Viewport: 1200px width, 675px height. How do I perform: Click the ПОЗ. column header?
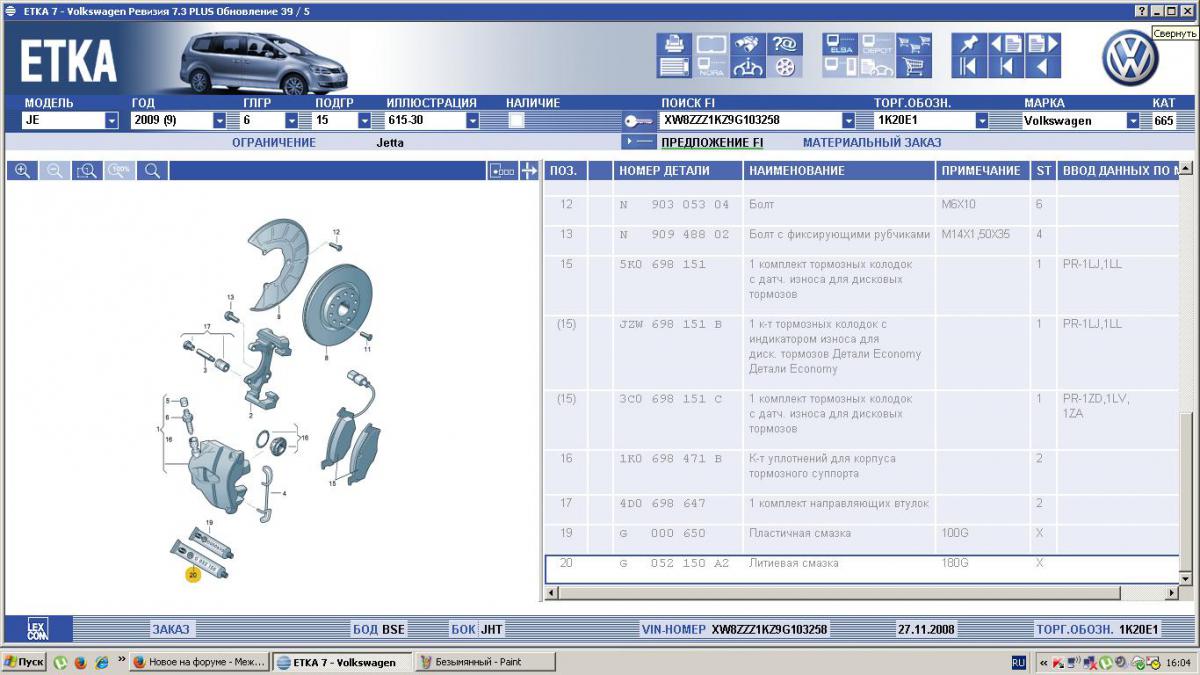[565, 171]
